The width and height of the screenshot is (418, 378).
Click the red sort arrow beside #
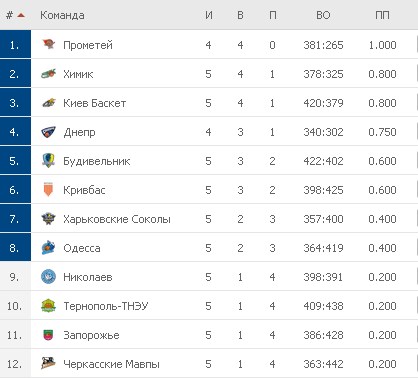(21, 15)
